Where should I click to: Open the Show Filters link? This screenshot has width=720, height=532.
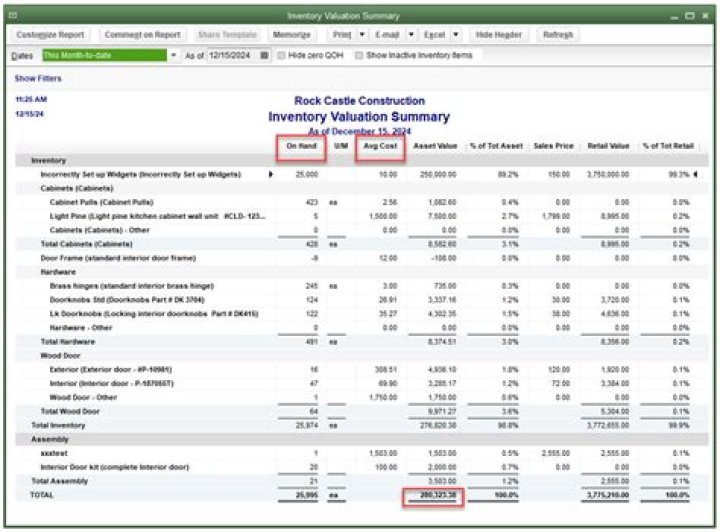[x=38, y=78]
